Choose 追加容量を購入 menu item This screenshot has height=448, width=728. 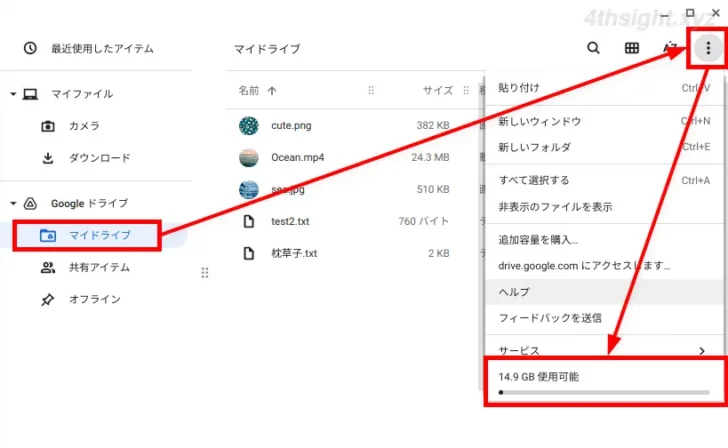click(603, 240)
